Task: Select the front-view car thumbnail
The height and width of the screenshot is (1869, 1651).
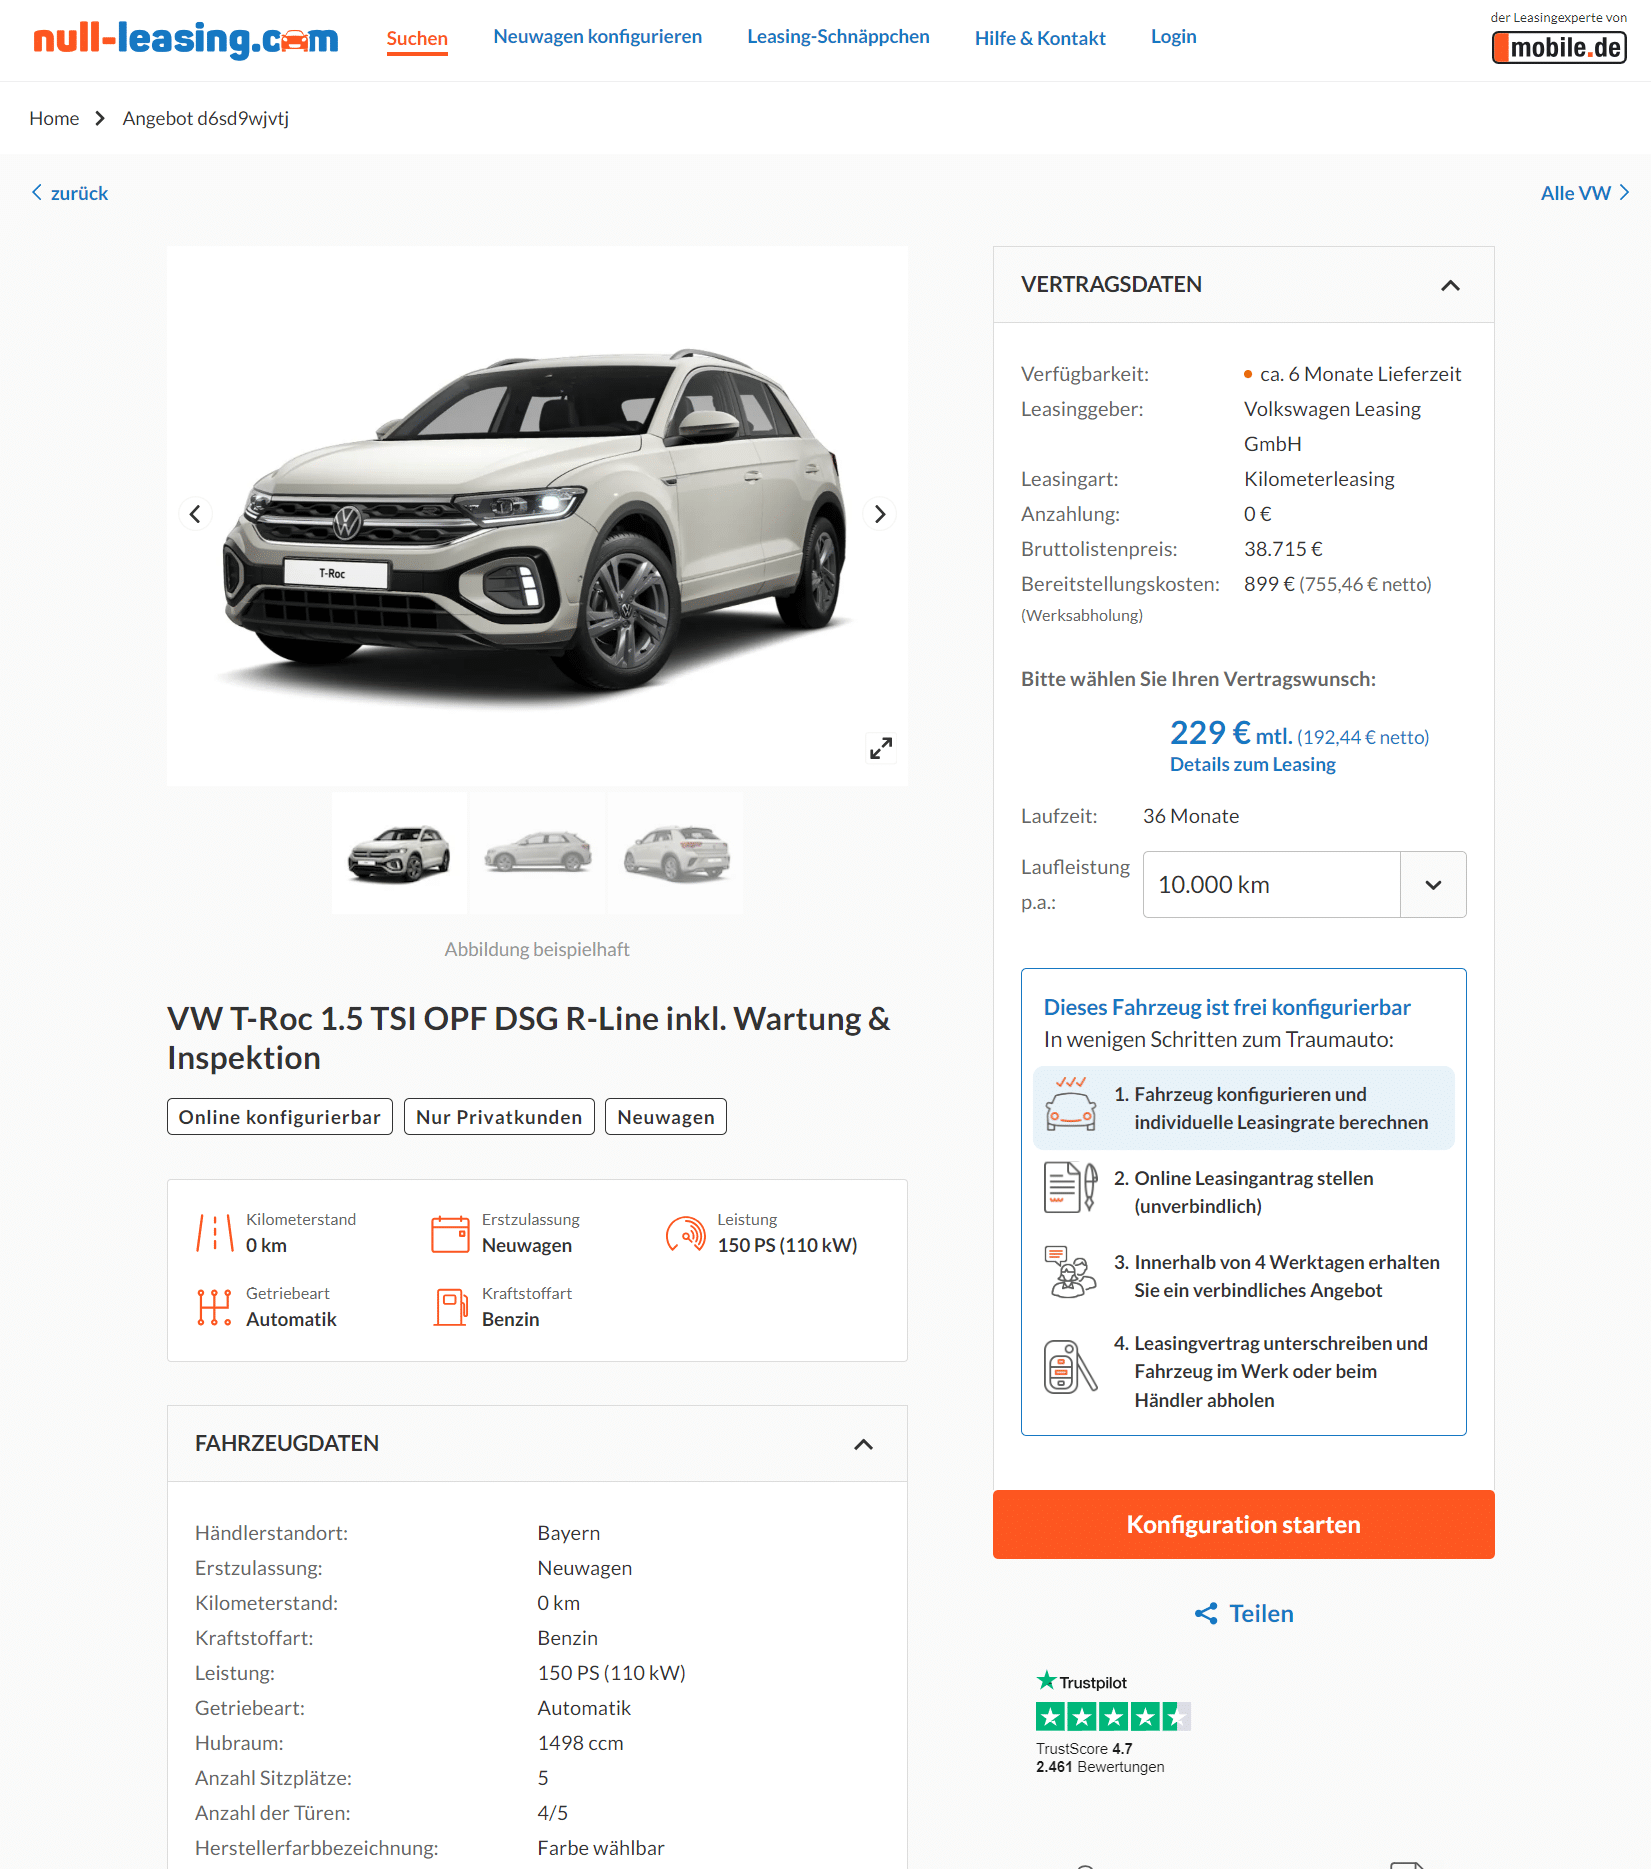Action: (x=400, y=853)
